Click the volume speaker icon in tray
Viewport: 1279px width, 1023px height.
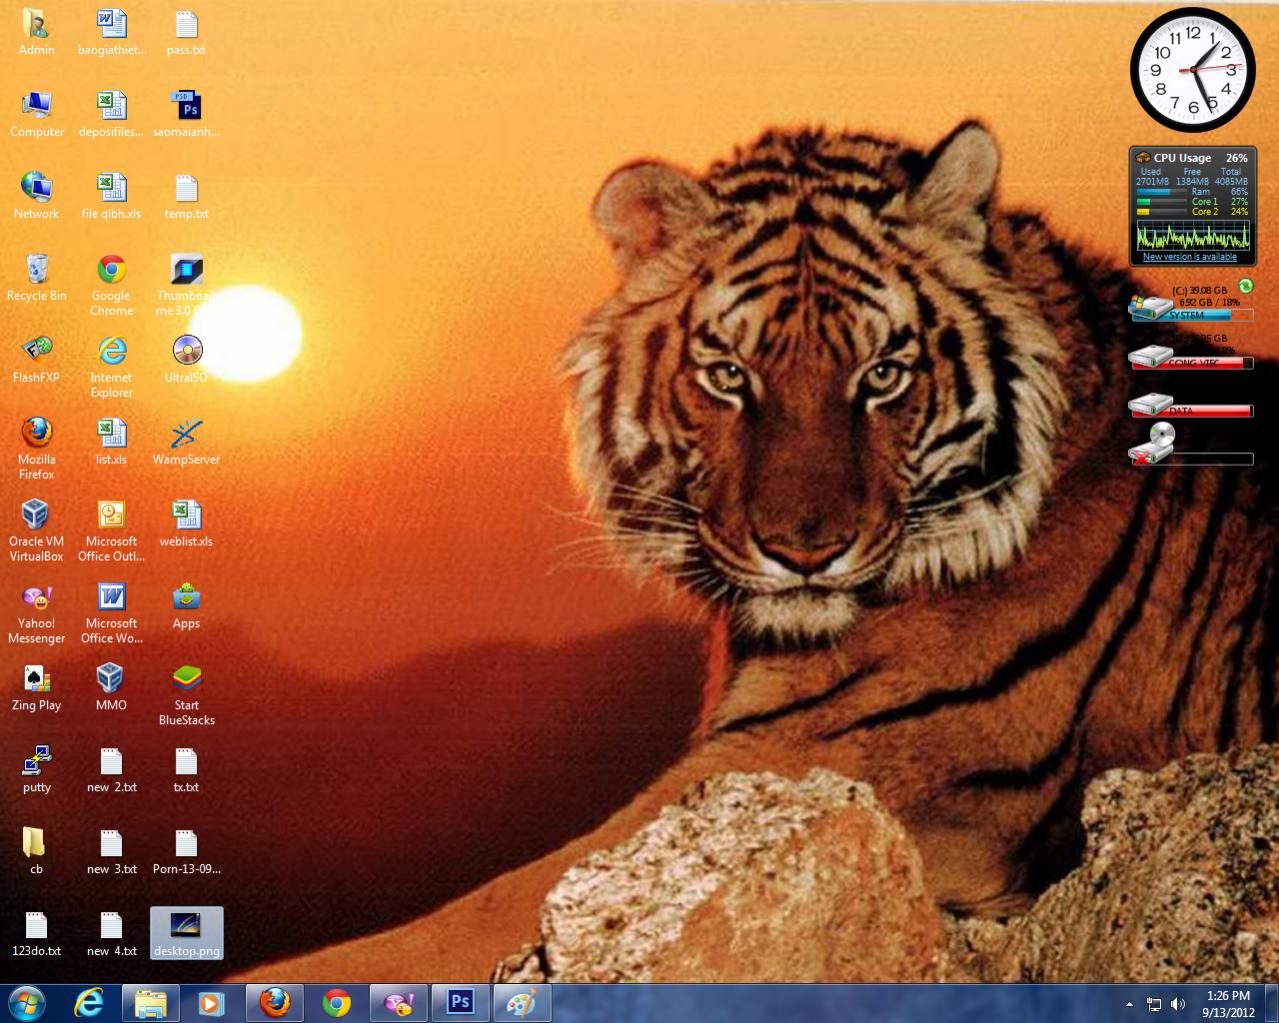[x=1178, y=1004]
